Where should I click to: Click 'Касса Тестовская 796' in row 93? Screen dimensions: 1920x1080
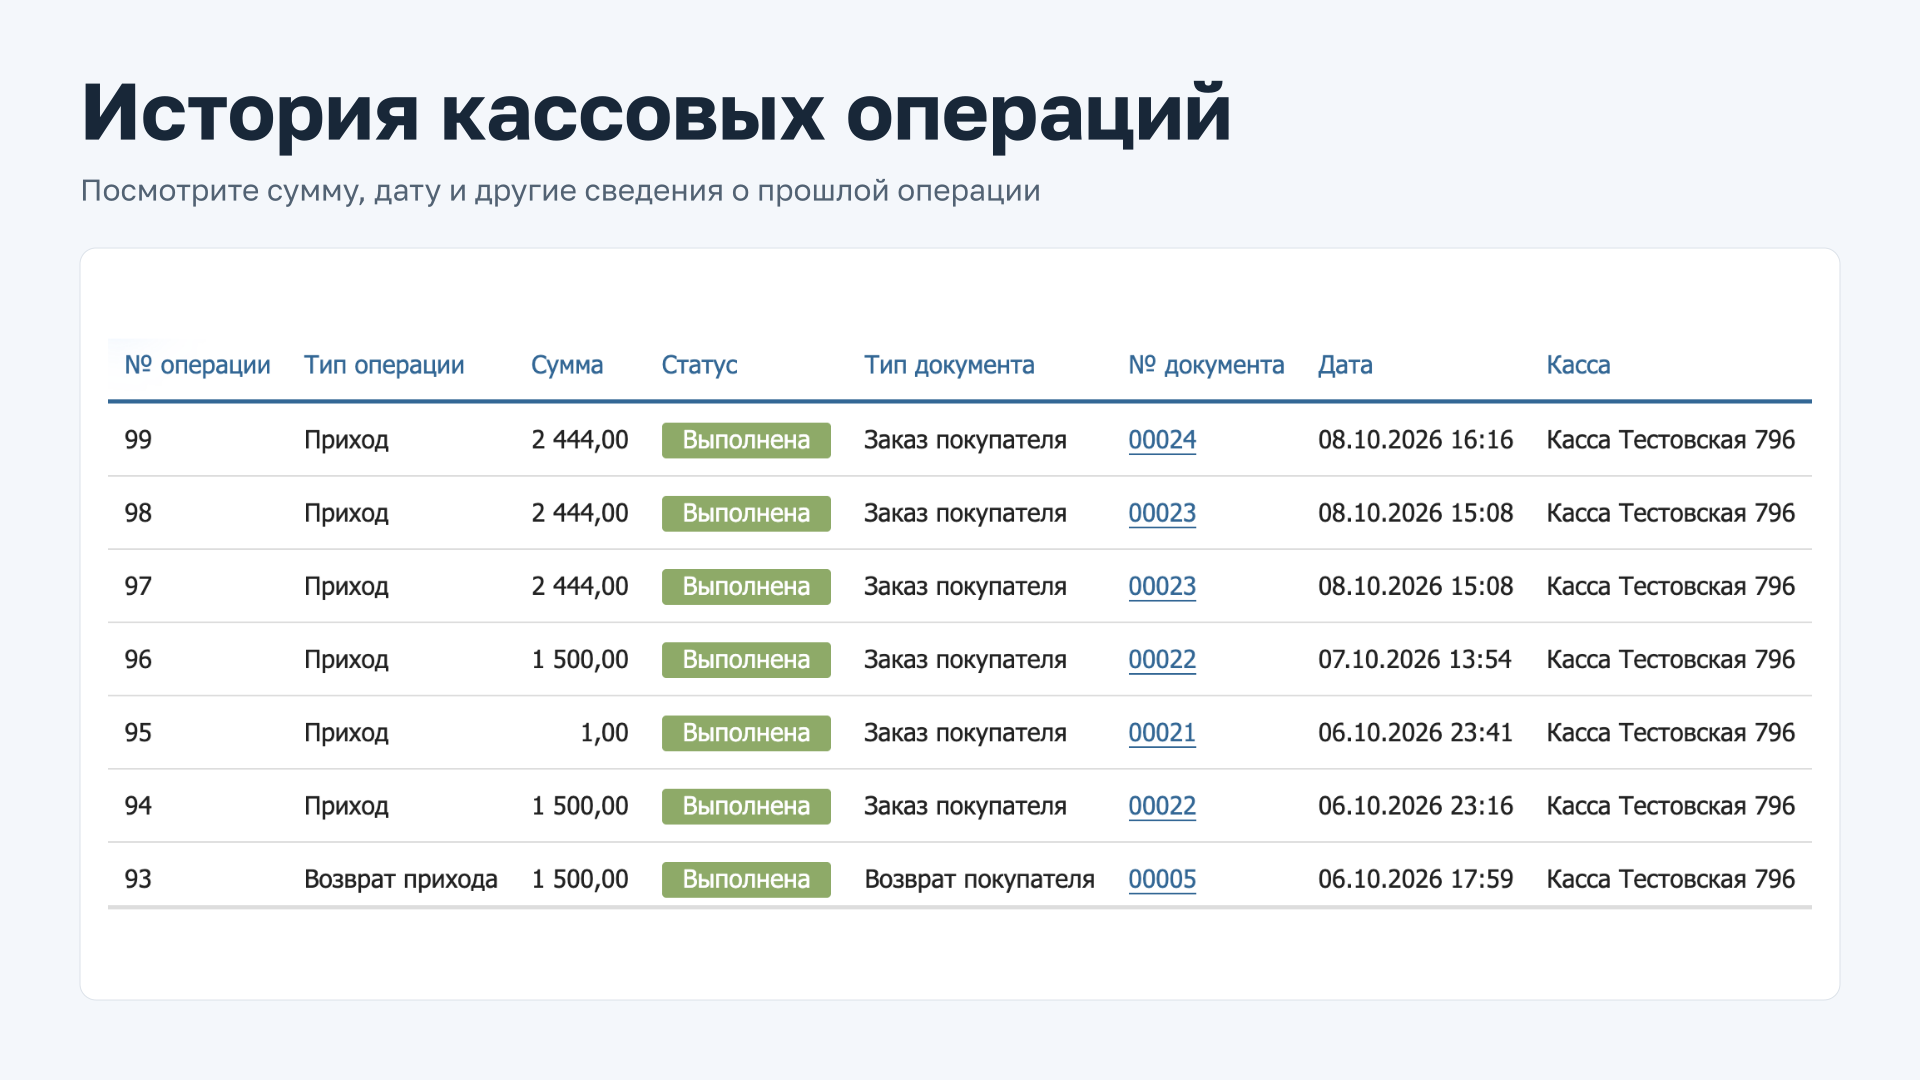coord(1670,879)
